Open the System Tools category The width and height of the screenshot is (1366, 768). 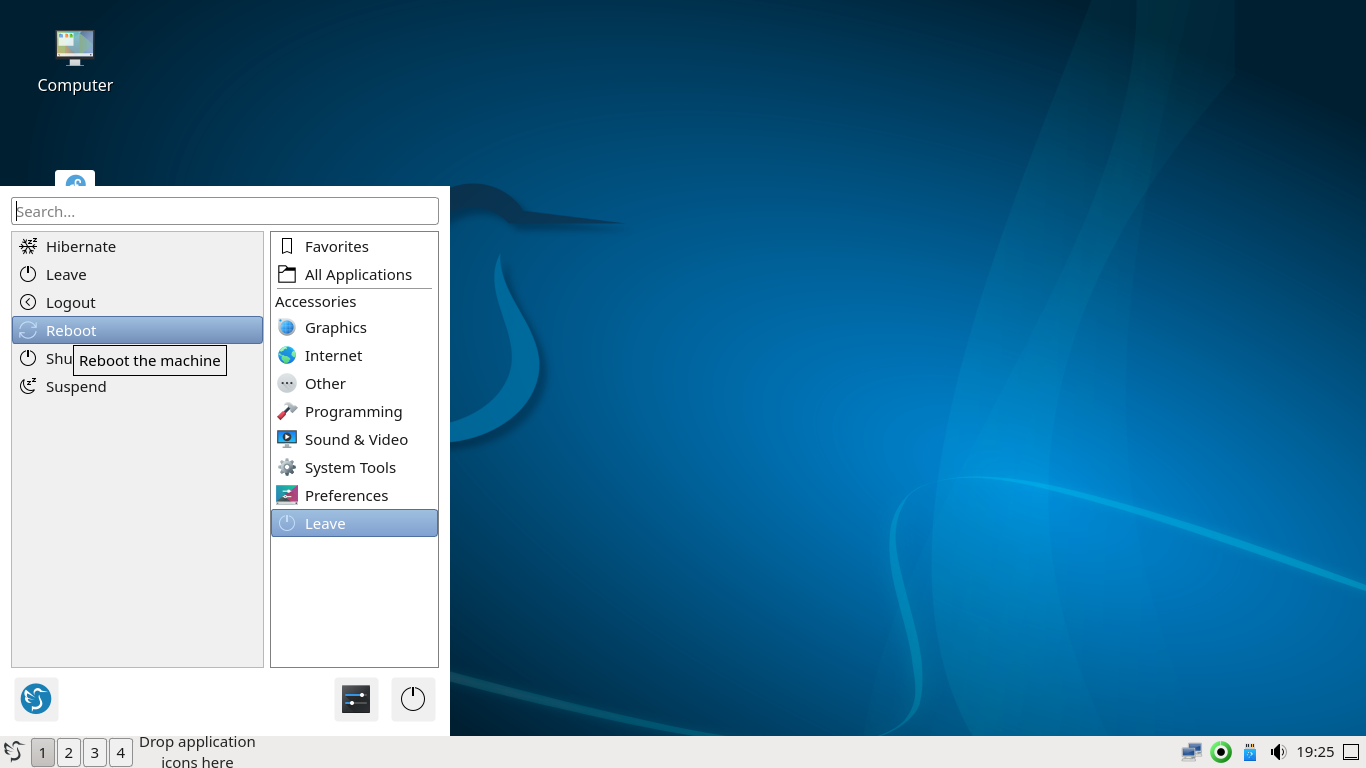(354, 467)
